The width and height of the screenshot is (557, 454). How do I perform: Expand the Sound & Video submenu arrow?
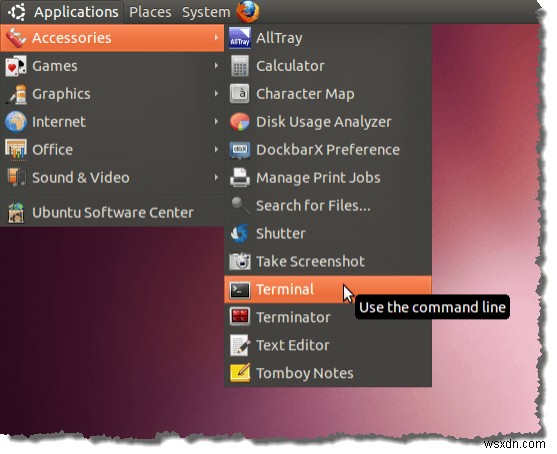click(x=216, y=177)
